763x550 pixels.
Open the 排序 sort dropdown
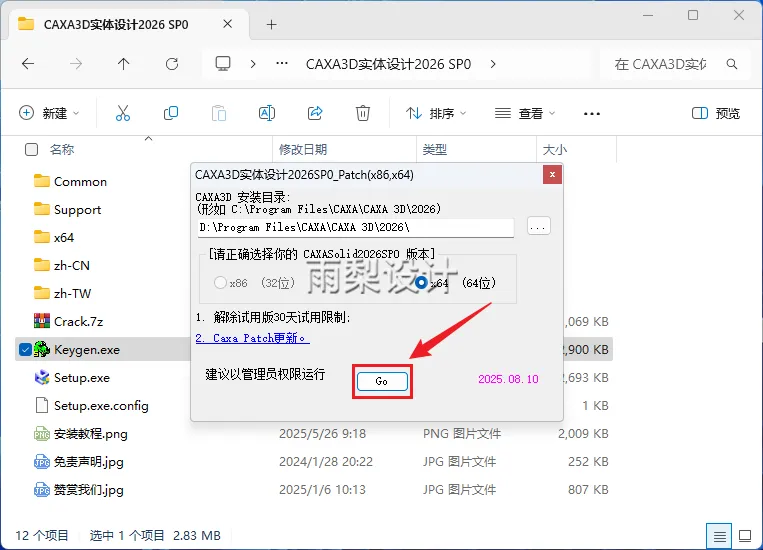(436, 113)
